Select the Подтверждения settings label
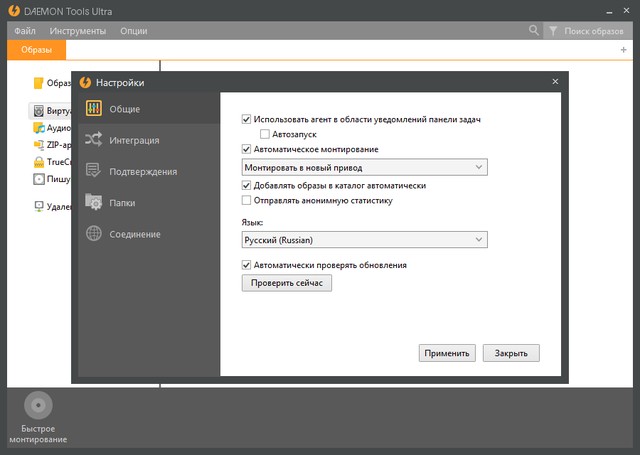This screenshot has width=640, height=455. tap(143, 172)
